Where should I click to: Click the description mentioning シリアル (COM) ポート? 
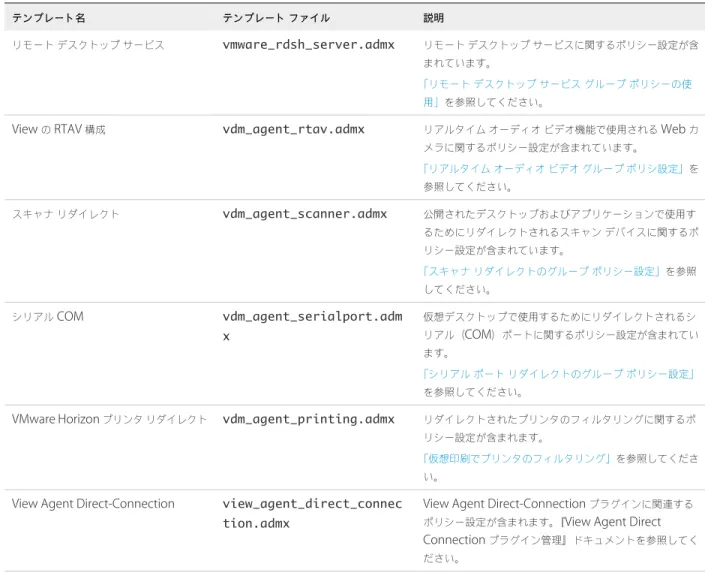click(561, 335)
